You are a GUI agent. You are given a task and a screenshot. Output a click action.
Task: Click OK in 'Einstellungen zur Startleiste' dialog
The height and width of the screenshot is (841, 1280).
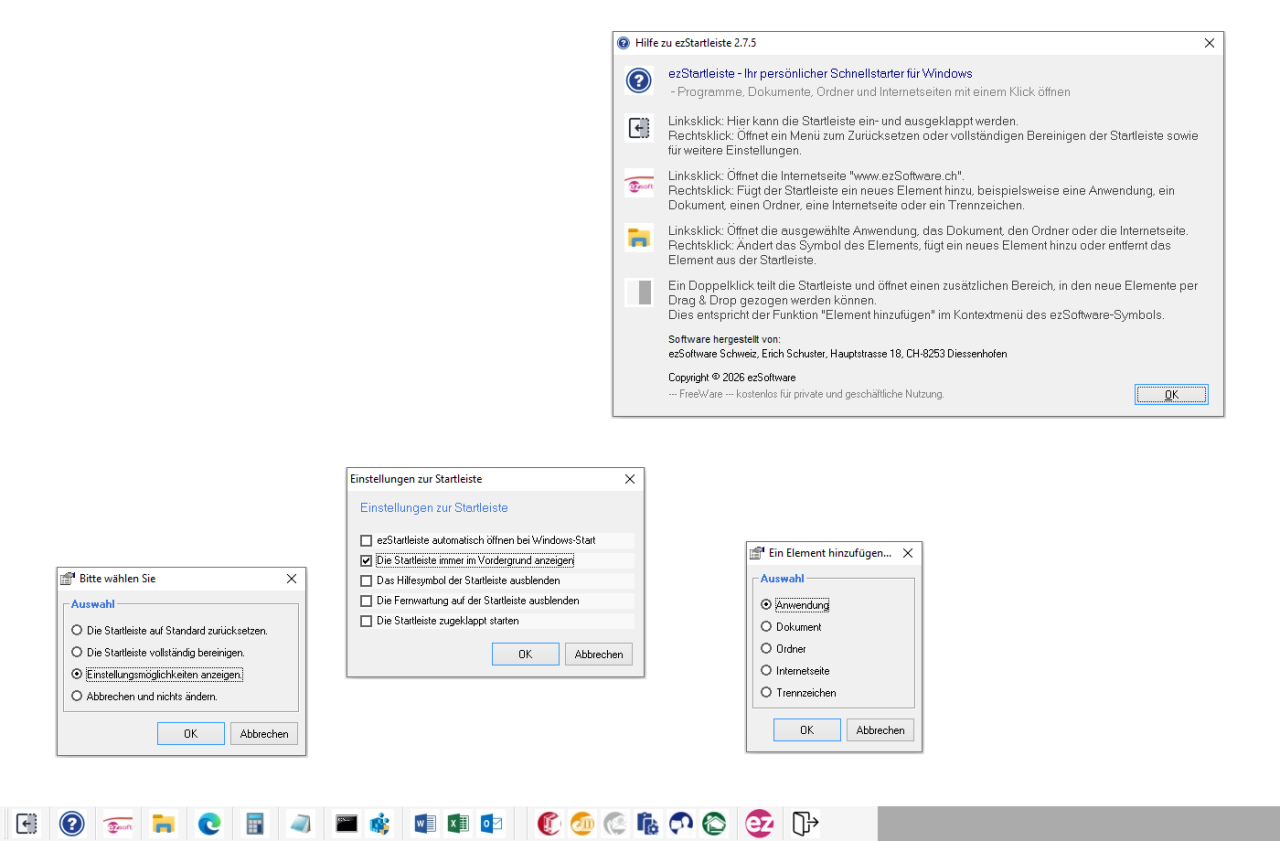(x=525, y=655)
